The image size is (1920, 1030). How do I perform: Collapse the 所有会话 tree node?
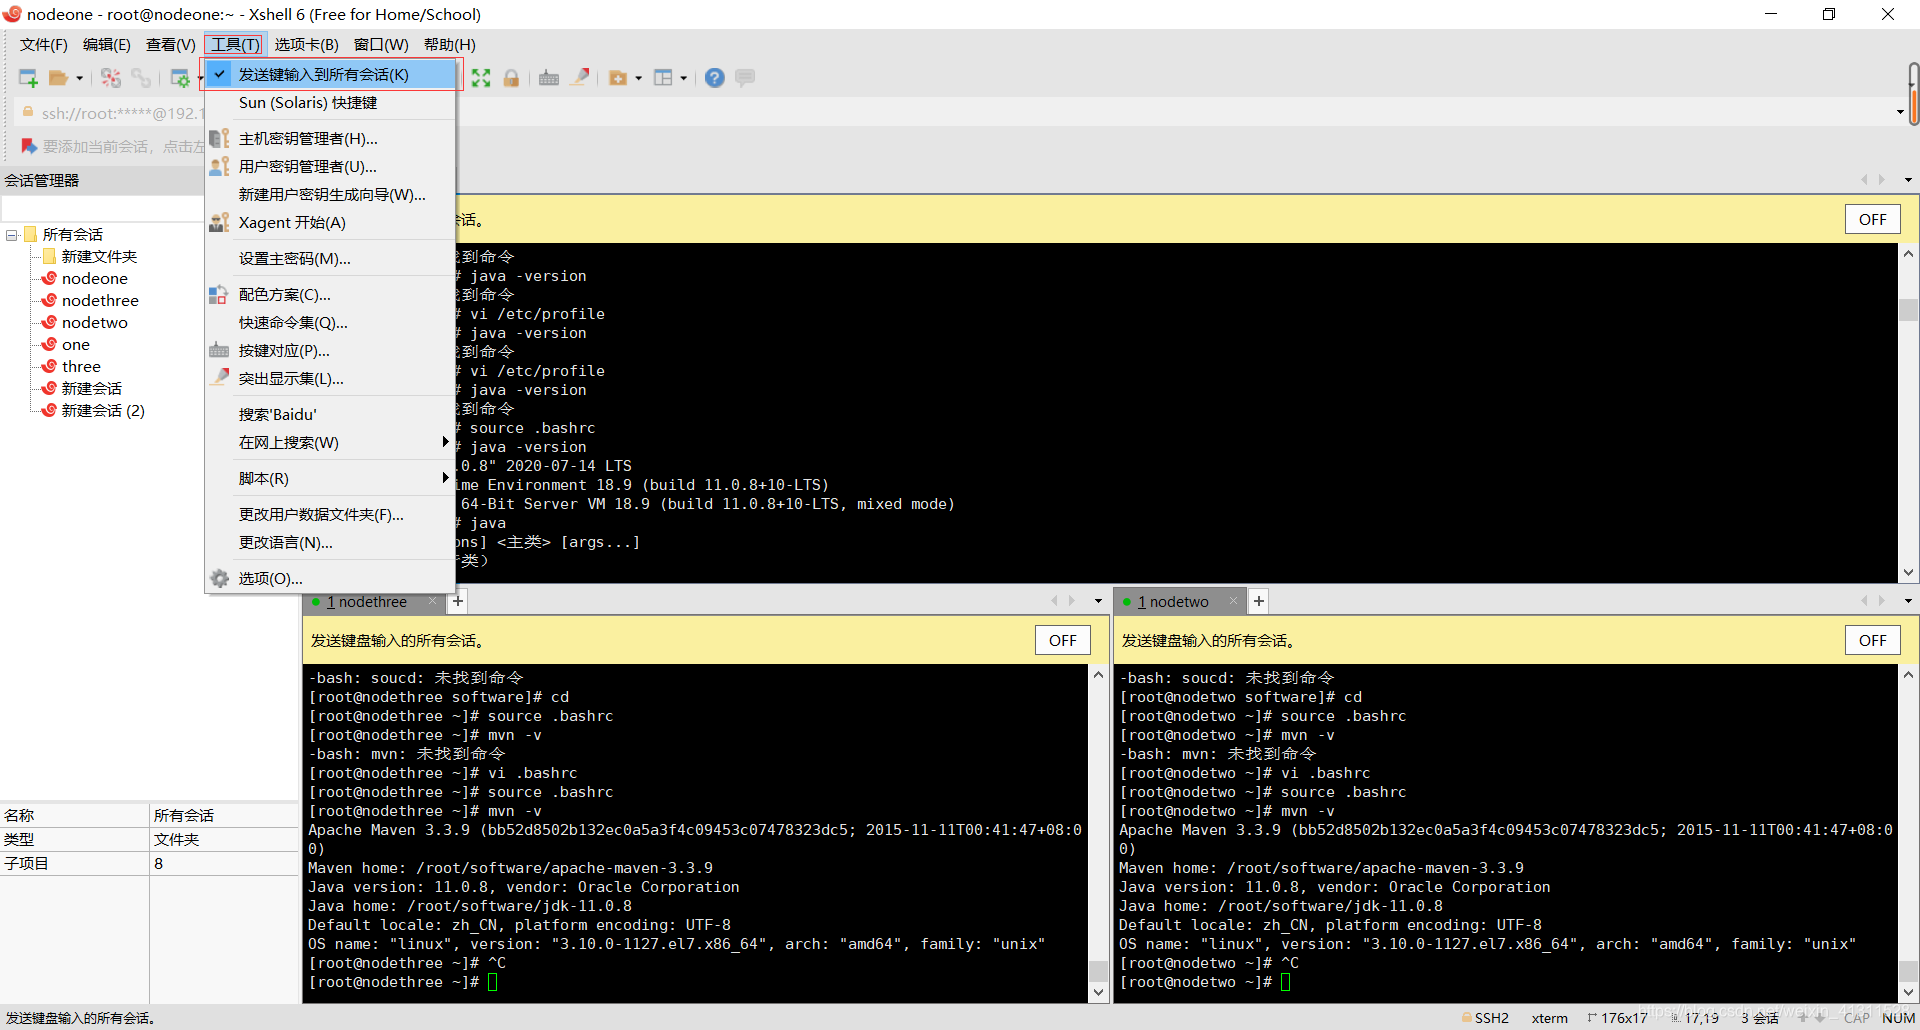(x=12, y=235)
